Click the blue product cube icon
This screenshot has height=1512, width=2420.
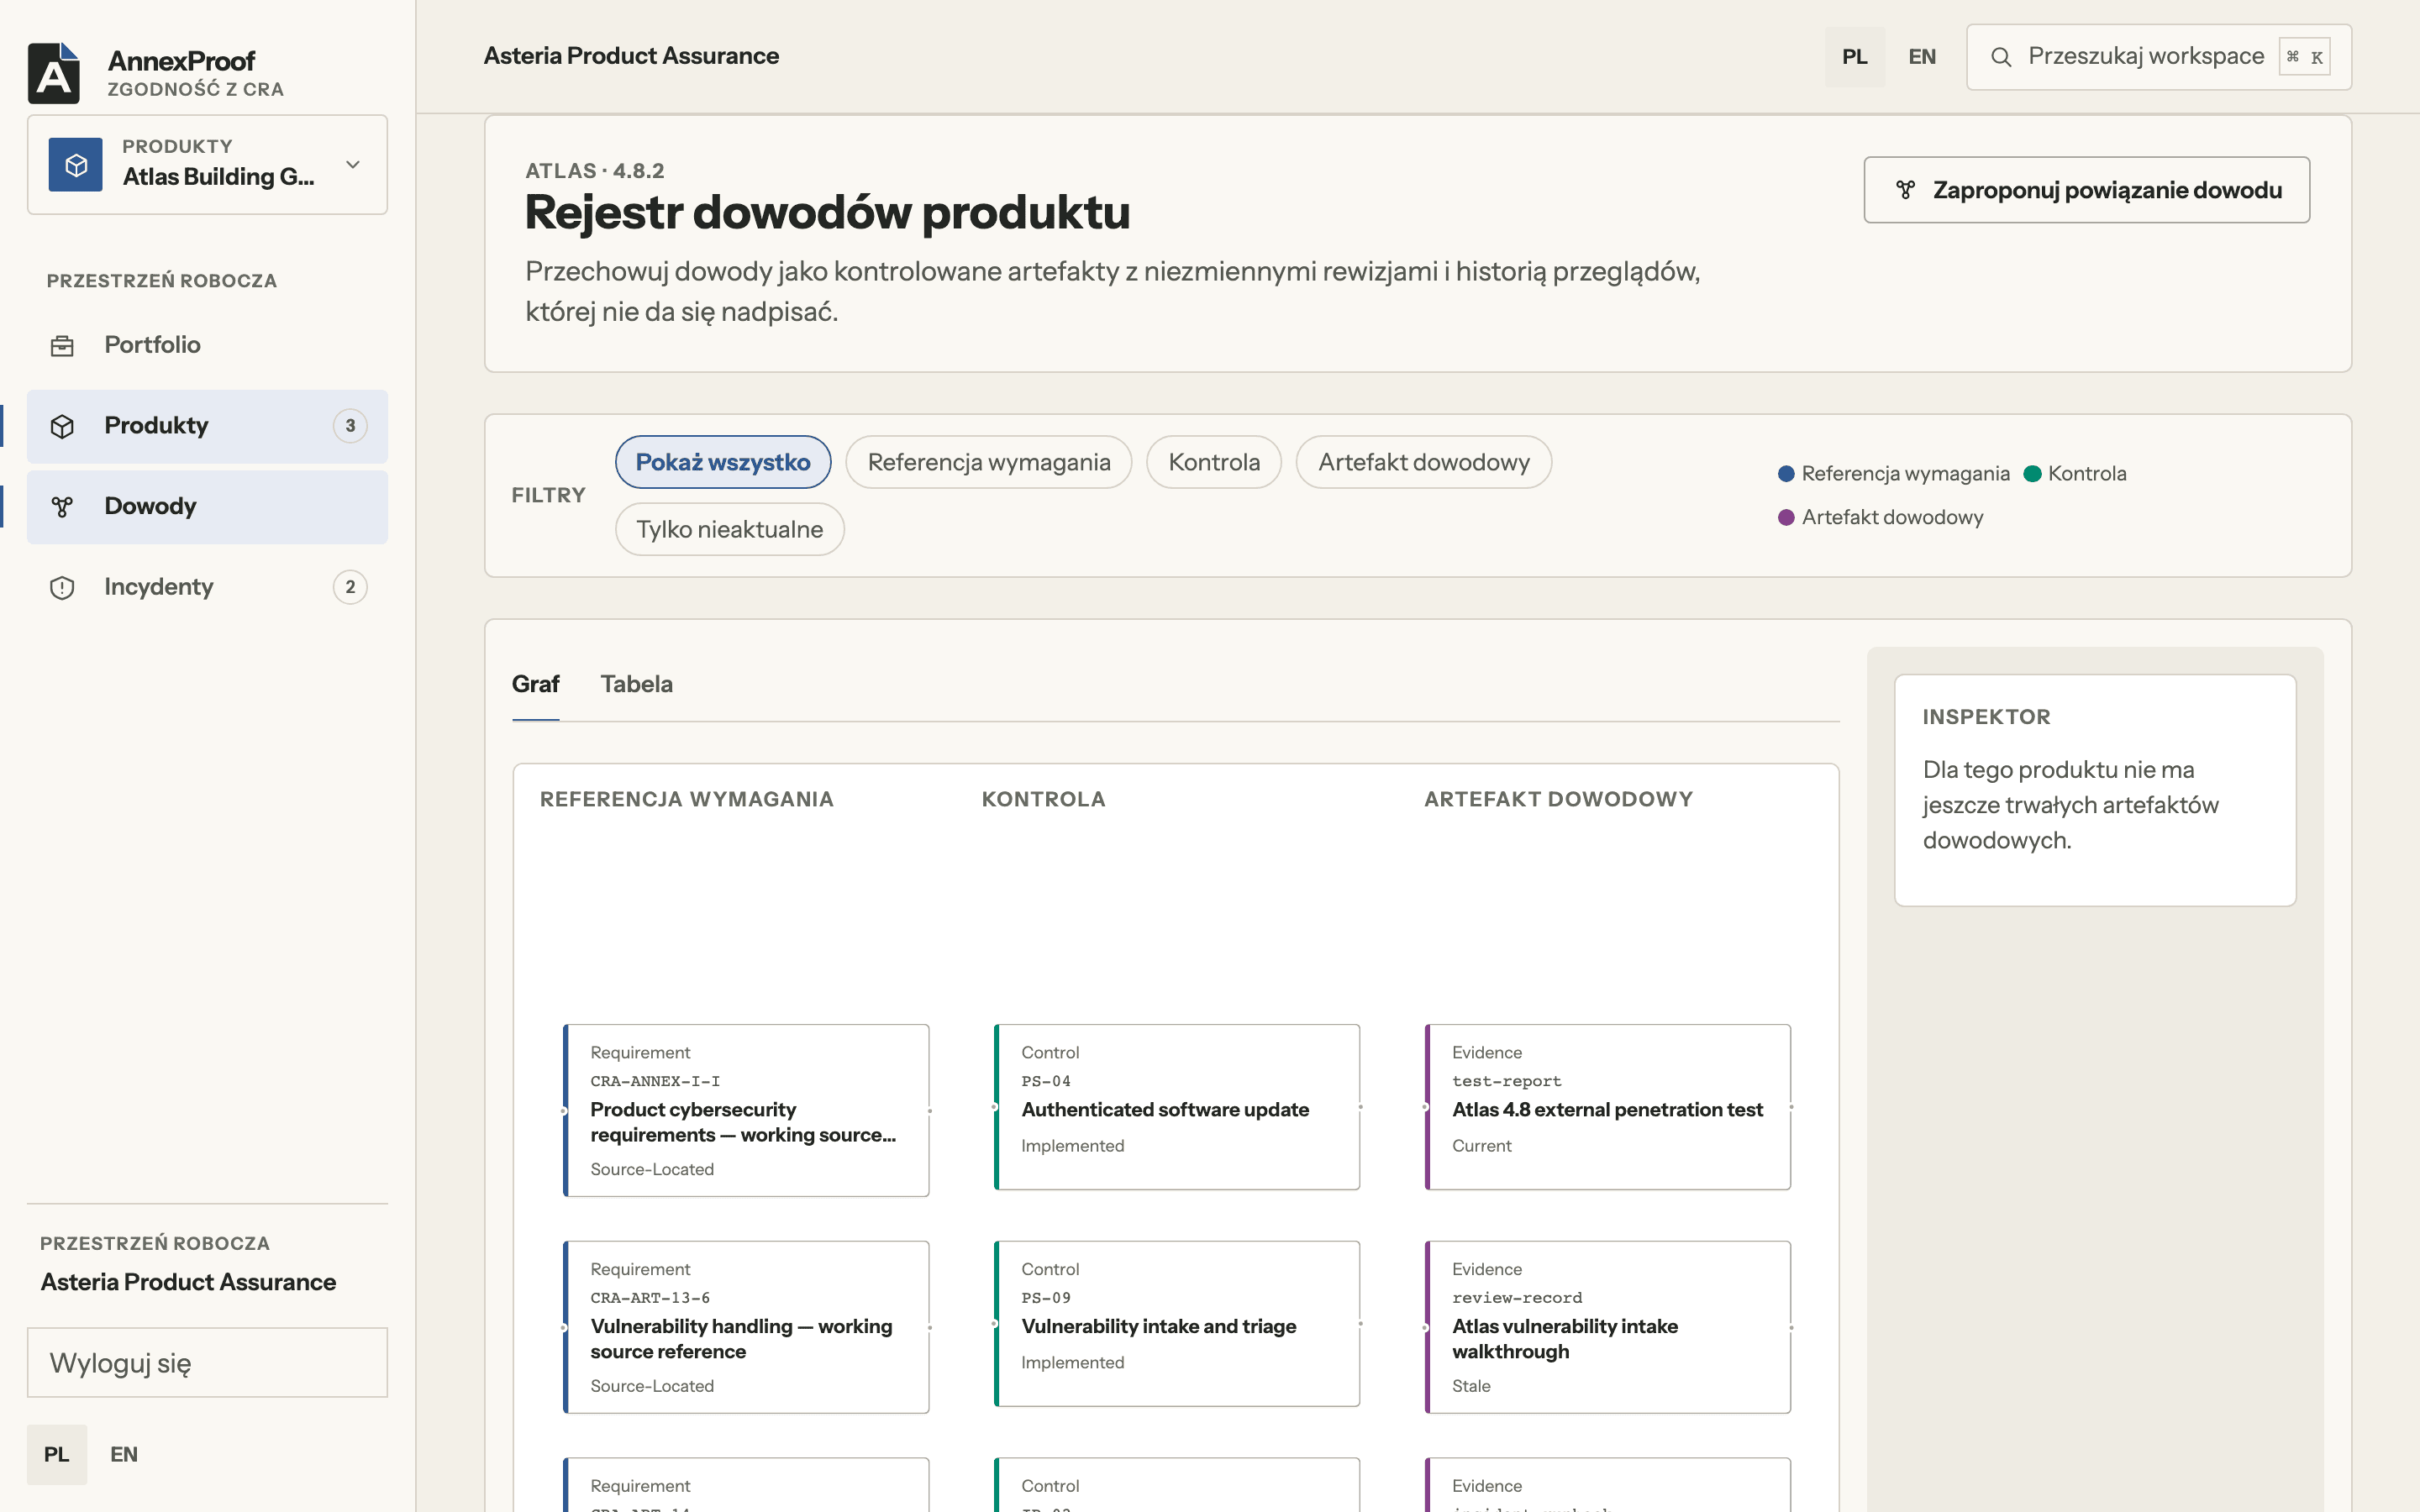pyautogui.click(x=76, y=164)
